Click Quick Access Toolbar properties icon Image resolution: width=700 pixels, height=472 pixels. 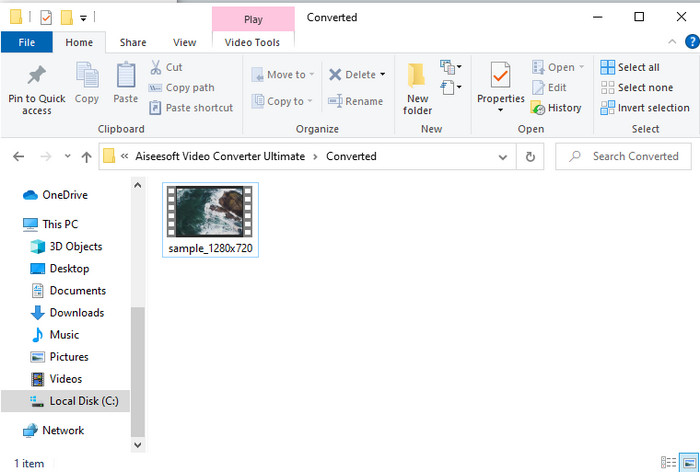pos(46,17)
